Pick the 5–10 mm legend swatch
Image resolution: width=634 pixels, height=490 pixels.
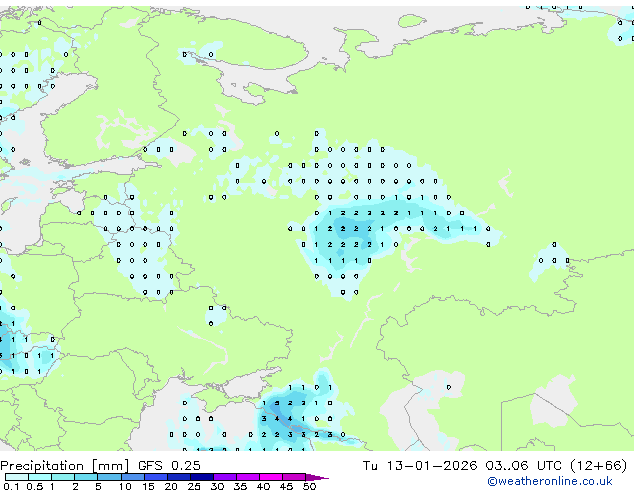click(x=109, y=477)
